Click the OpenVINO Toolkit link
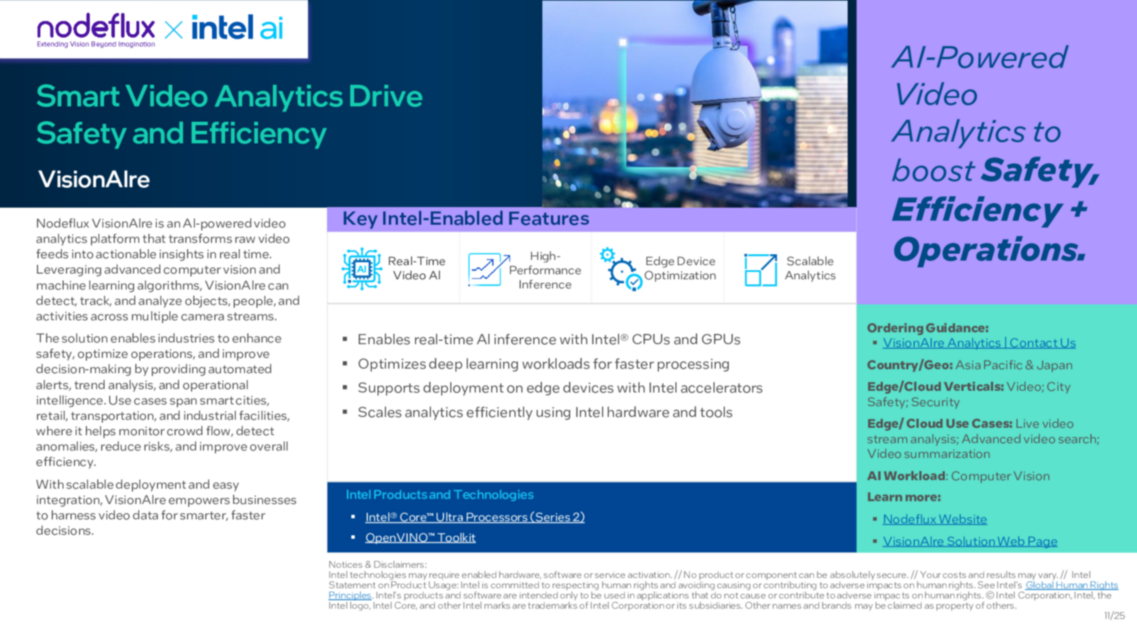1137x640 pixels. (x=420, y=537)
